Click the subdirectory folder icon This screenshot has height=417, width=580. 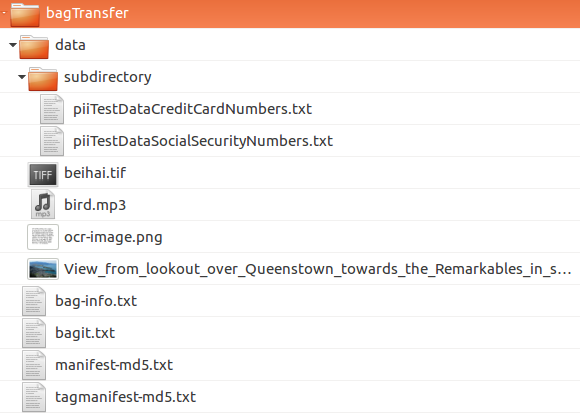[43, 79]
